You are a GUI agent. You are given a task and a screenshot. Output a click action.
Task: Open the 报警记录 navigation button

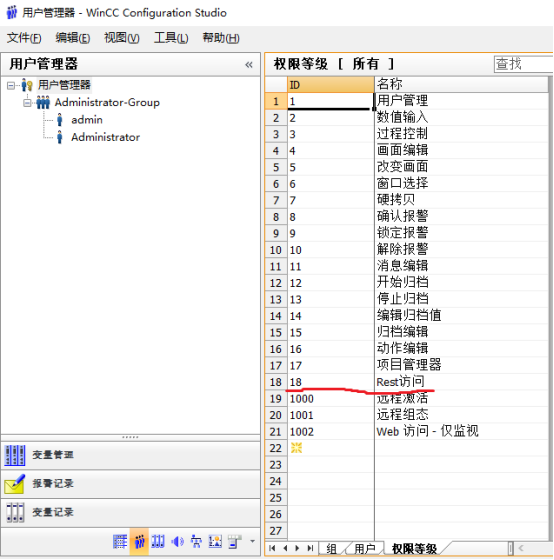[130, 484]
